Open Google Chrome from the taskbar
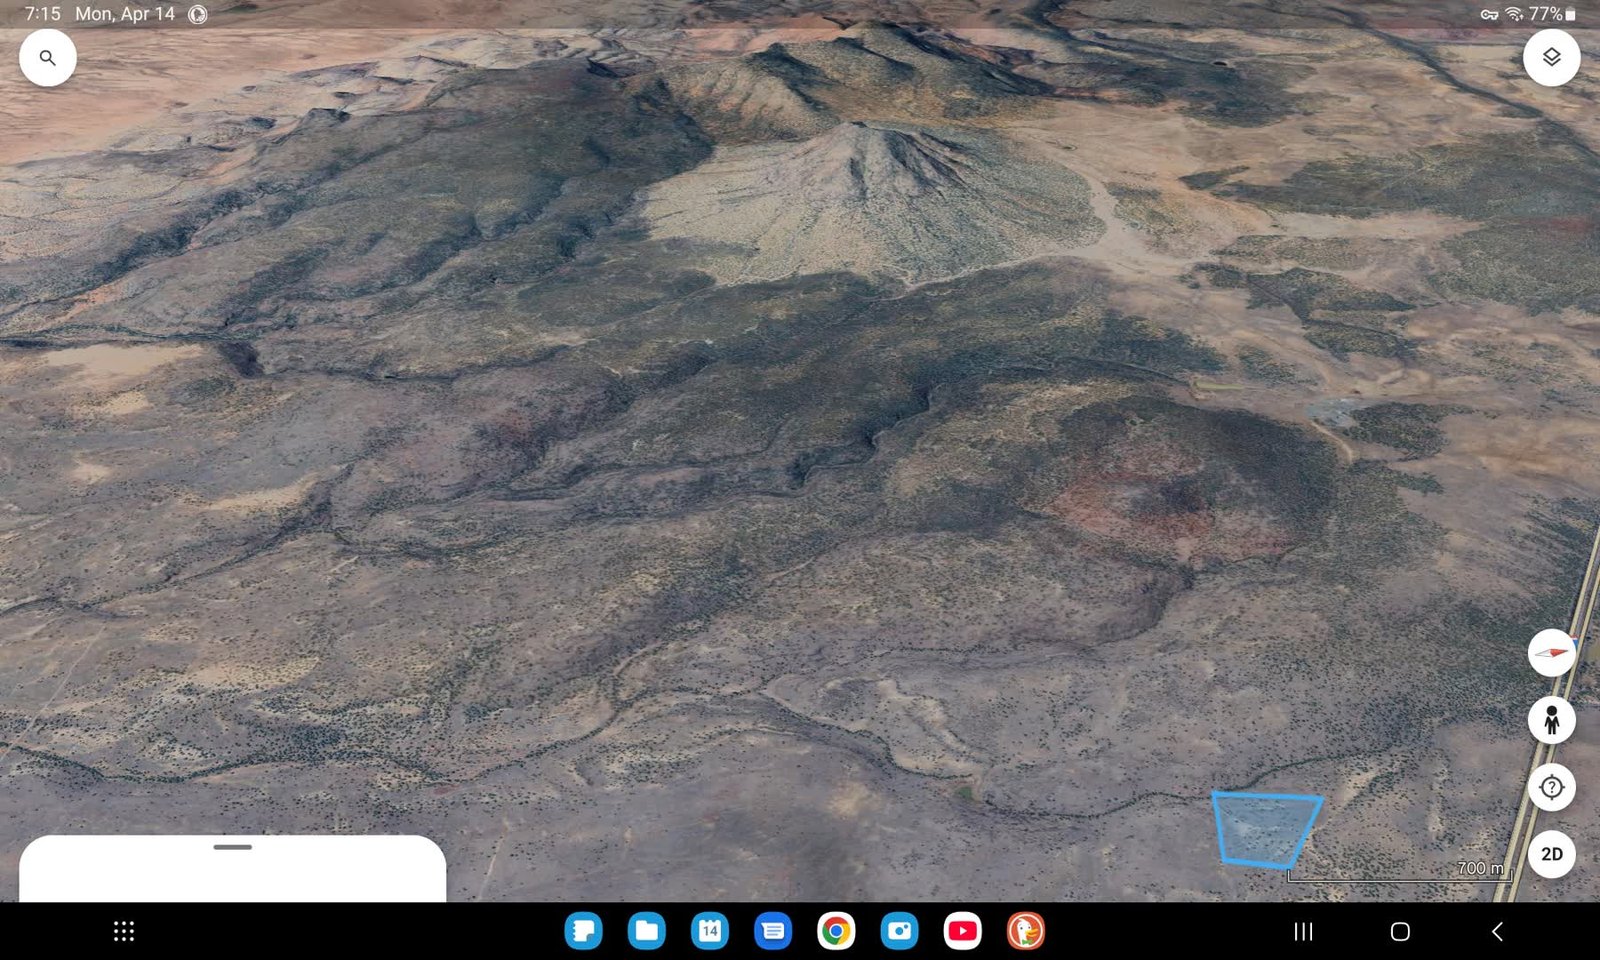This screenshot has height=960, width=1600. pos(836,932)
